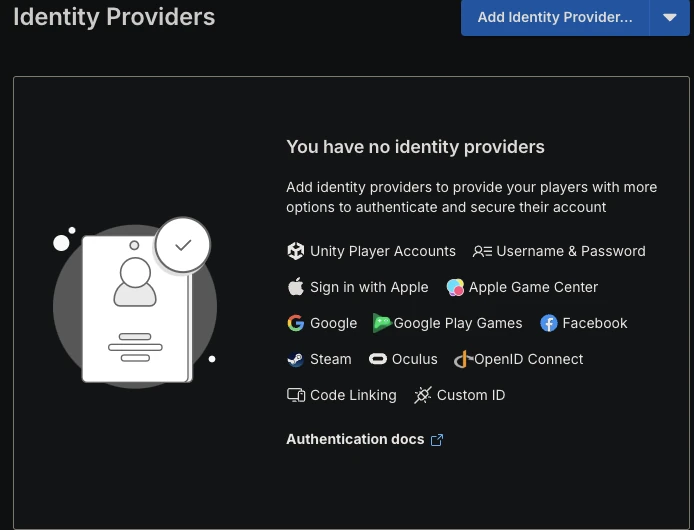Click the Username & Password icon
694x530 pixels.
(482, 251)
